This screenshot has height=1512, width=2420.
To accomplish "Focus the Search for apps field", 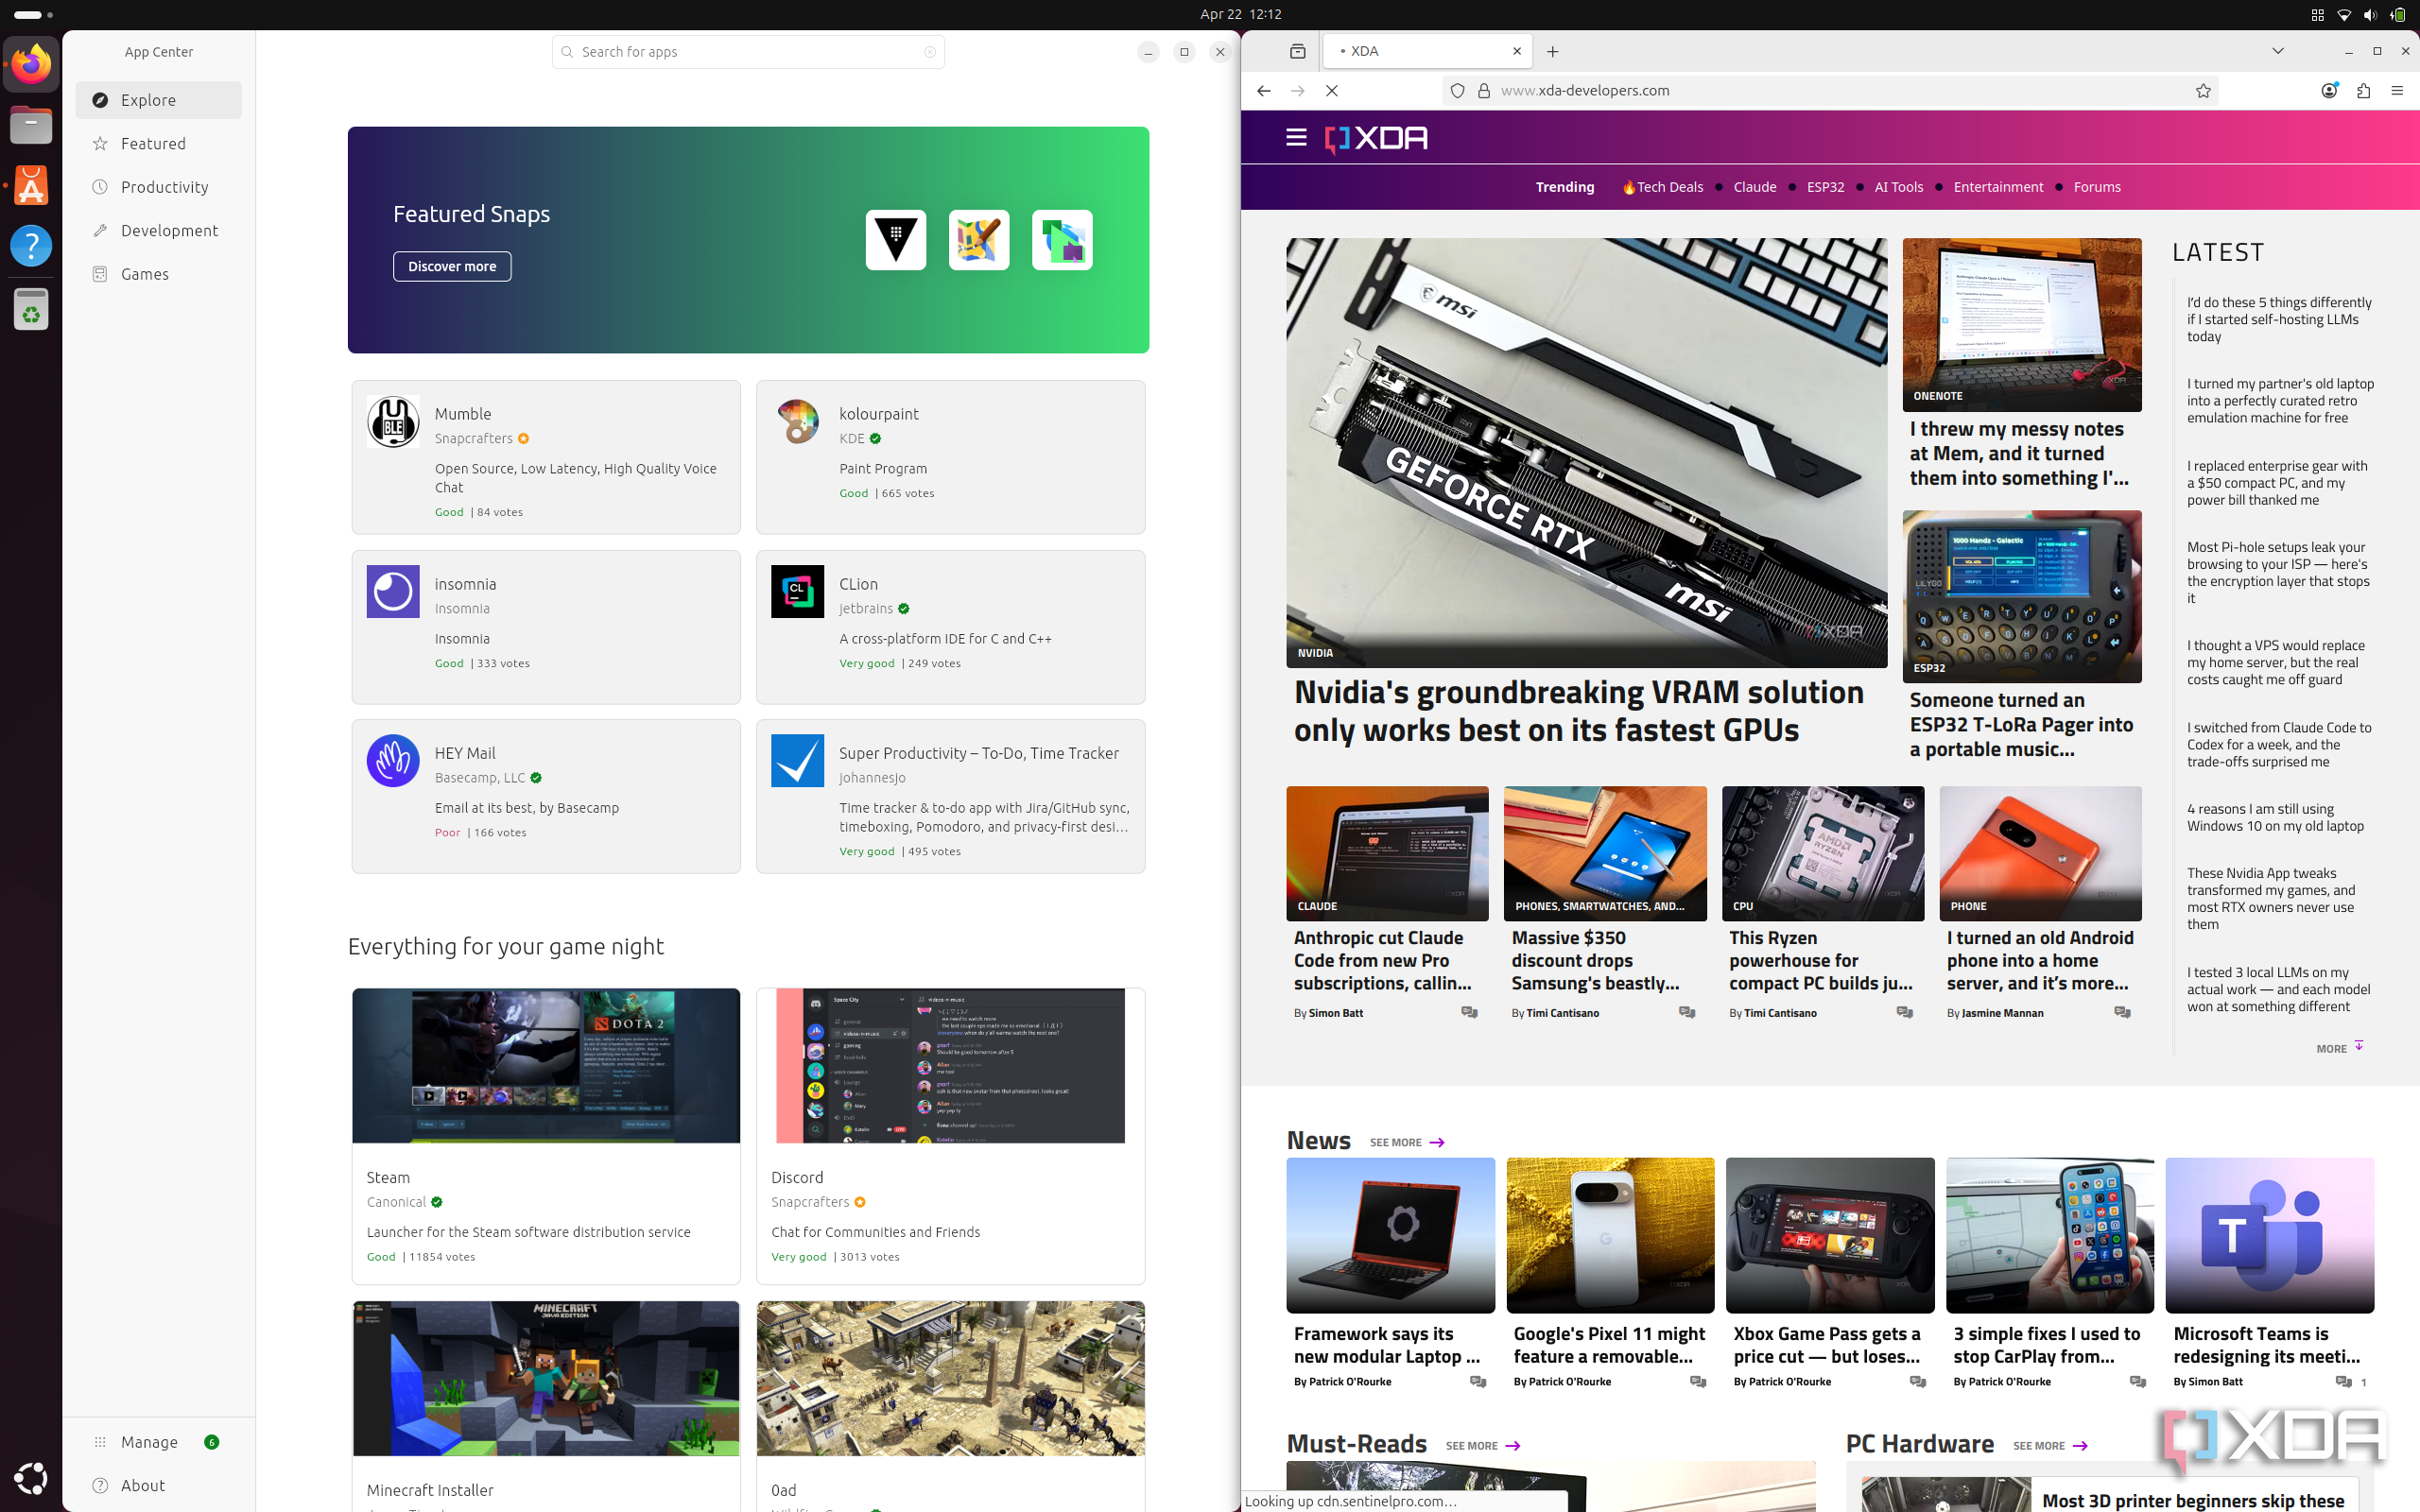I will (748, 52).
